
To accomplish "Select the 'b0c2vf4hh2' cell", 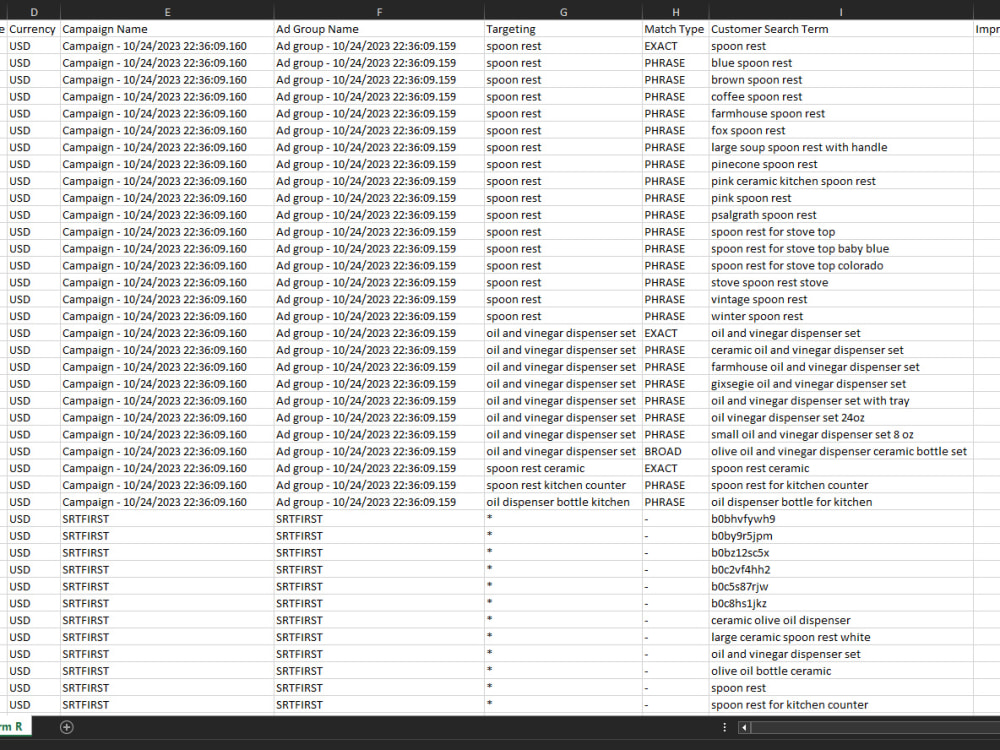I will pyautogui.click(x=841, y=570).
